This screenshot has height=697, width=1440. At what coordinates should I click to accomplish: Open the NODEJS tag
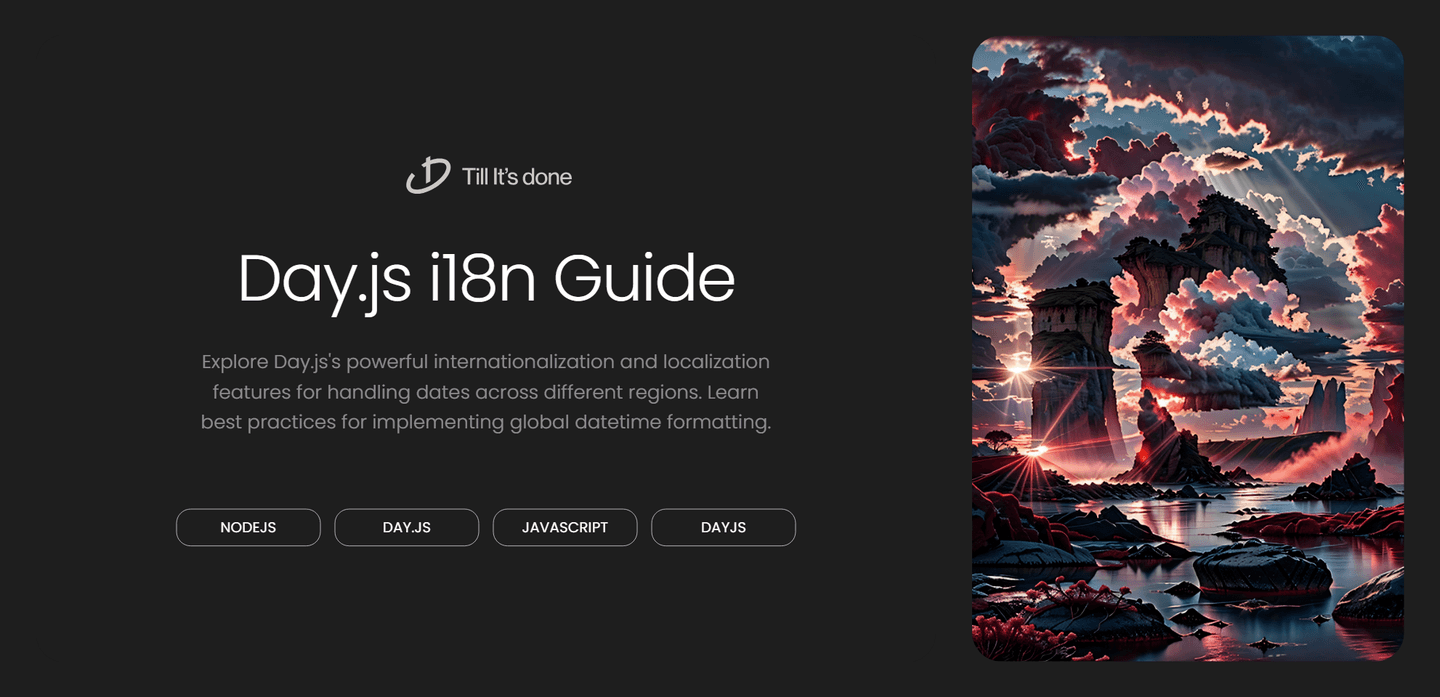[x=248, y=527]
